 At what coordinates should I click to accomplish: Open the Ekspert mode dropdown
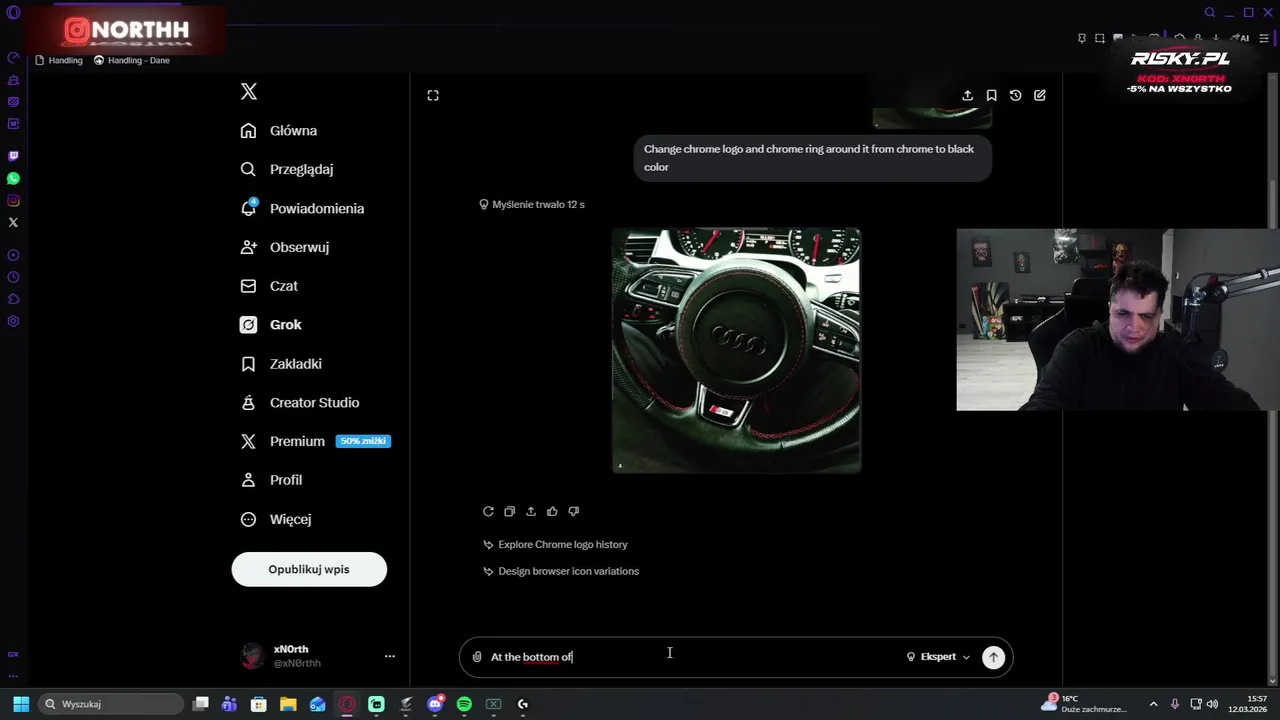938,657
